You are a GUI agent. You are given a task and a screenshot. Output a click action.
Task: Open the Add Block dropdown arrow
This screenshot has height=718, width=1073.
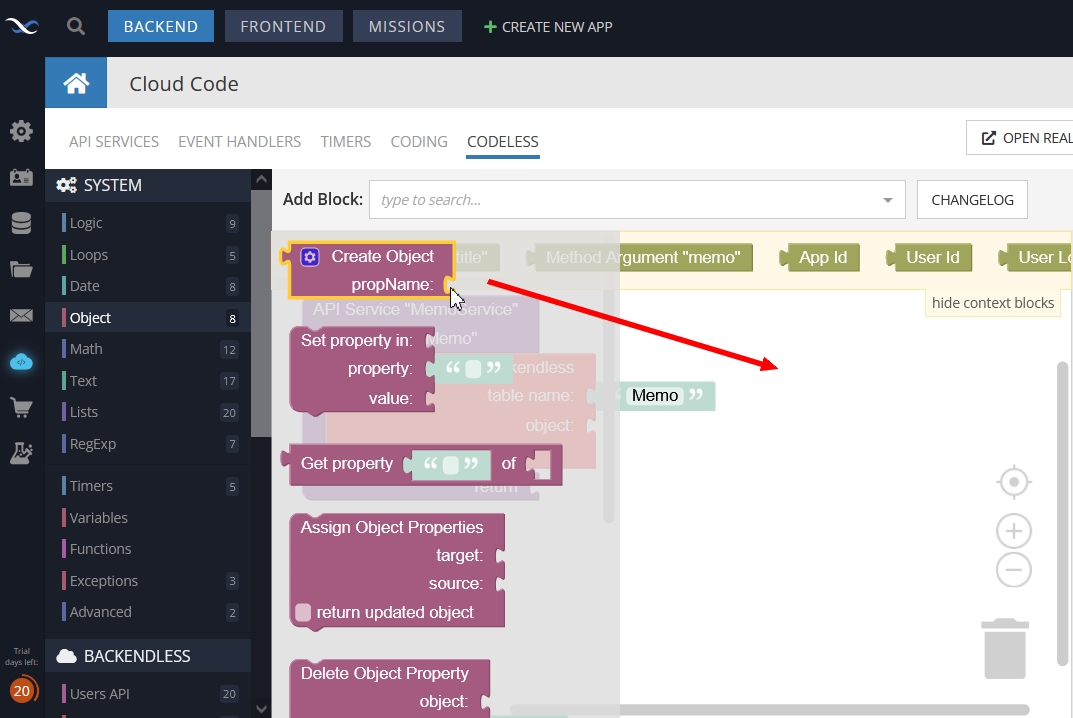tap(888, 200)
